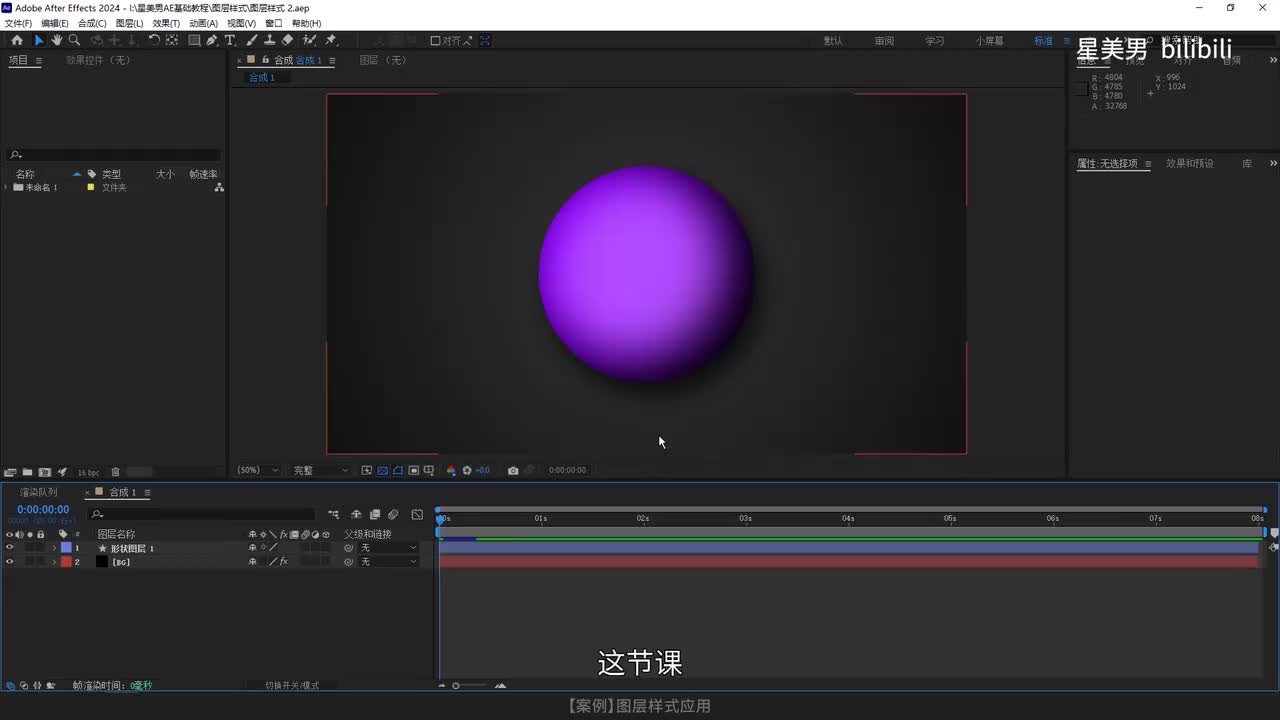1280x720 pixels.
Task: Open the 文件(F) menu
Action: pos(18,23)
